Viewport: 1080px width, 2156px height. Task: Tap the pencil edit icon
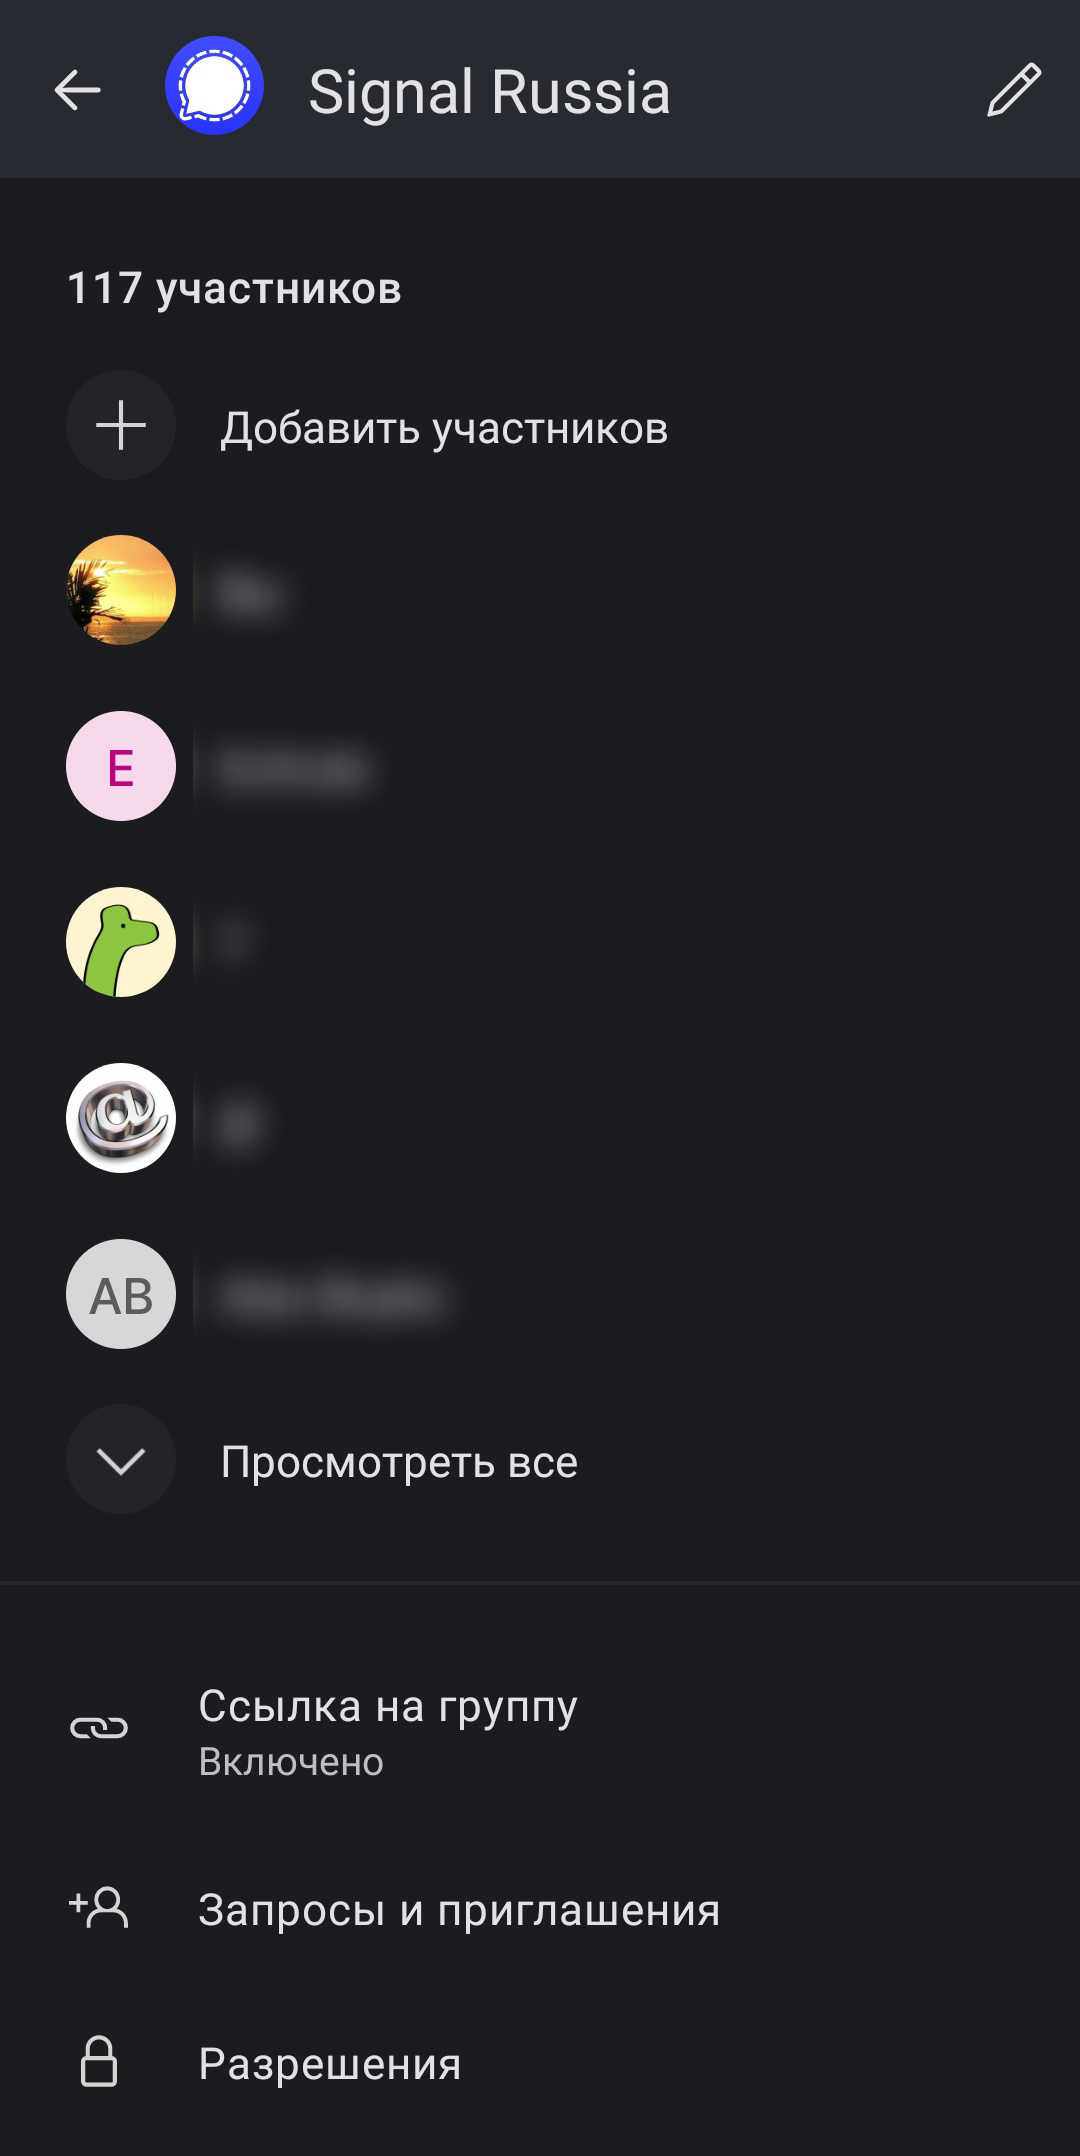point(1014,90)
